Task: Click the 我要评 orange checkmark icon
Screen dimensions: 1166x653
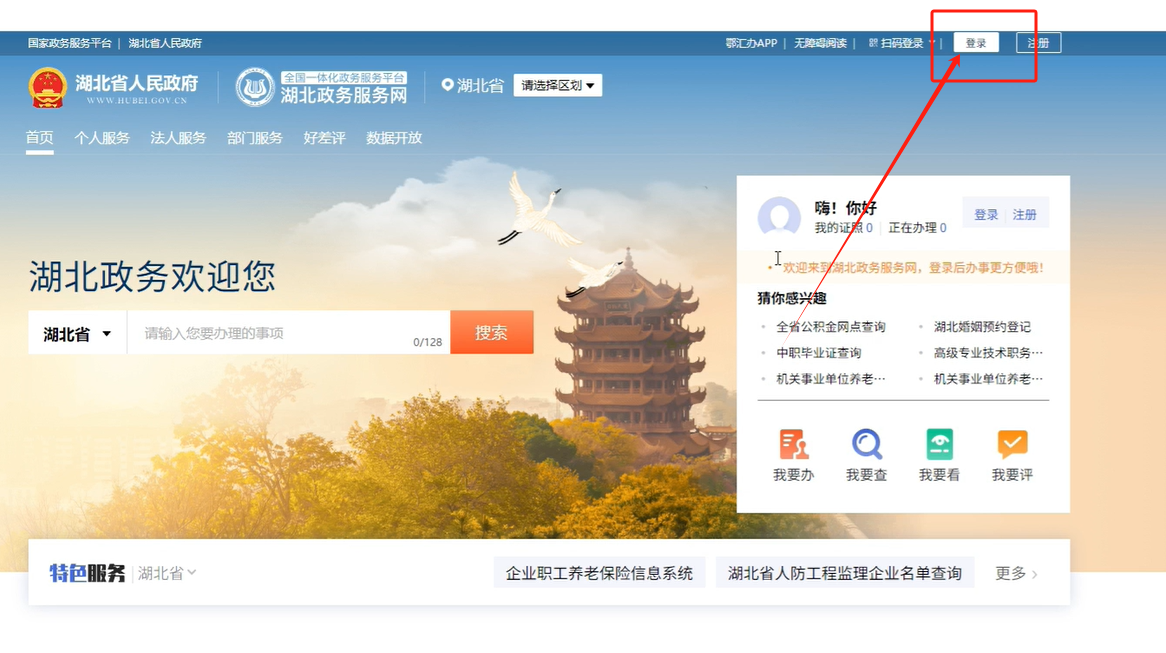Action: click(x=1012, y=444)
